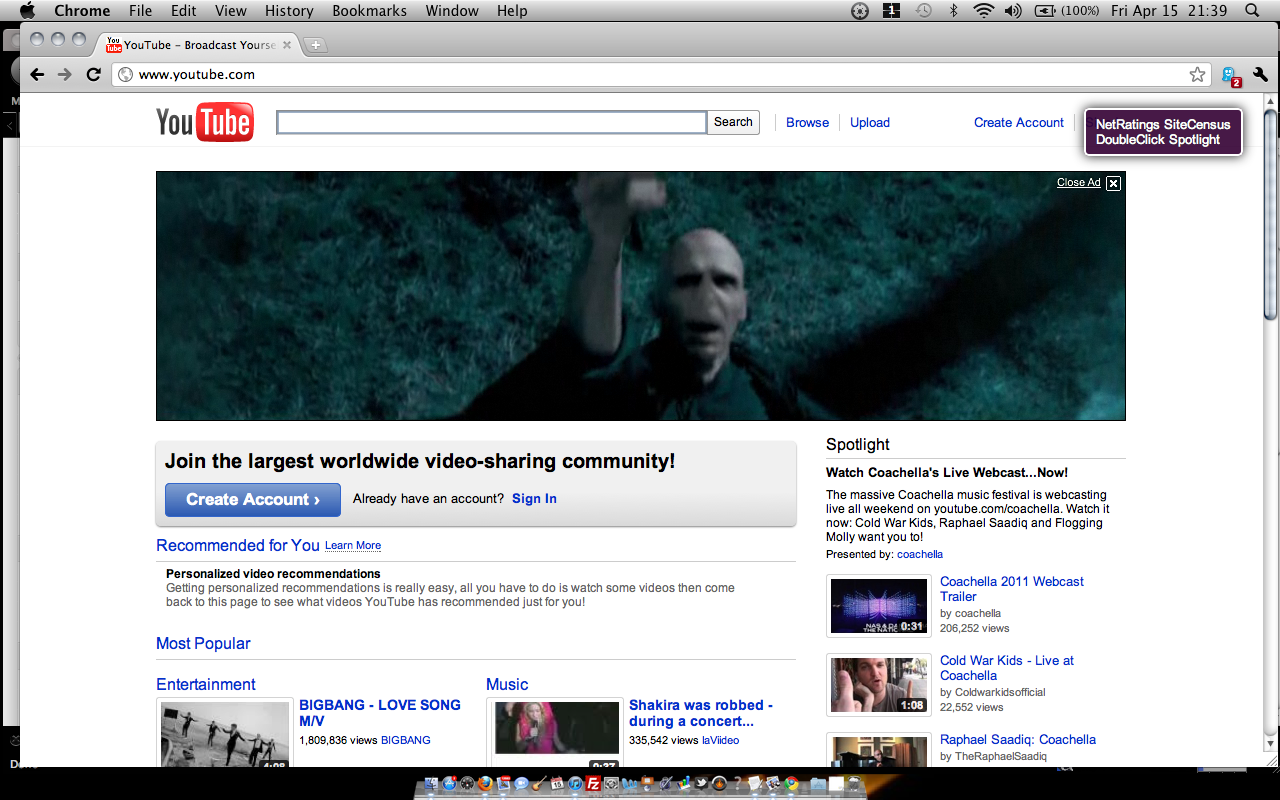Close the ad with the X icon
The image size is (1280, 800).
(x=1113, y=183)
